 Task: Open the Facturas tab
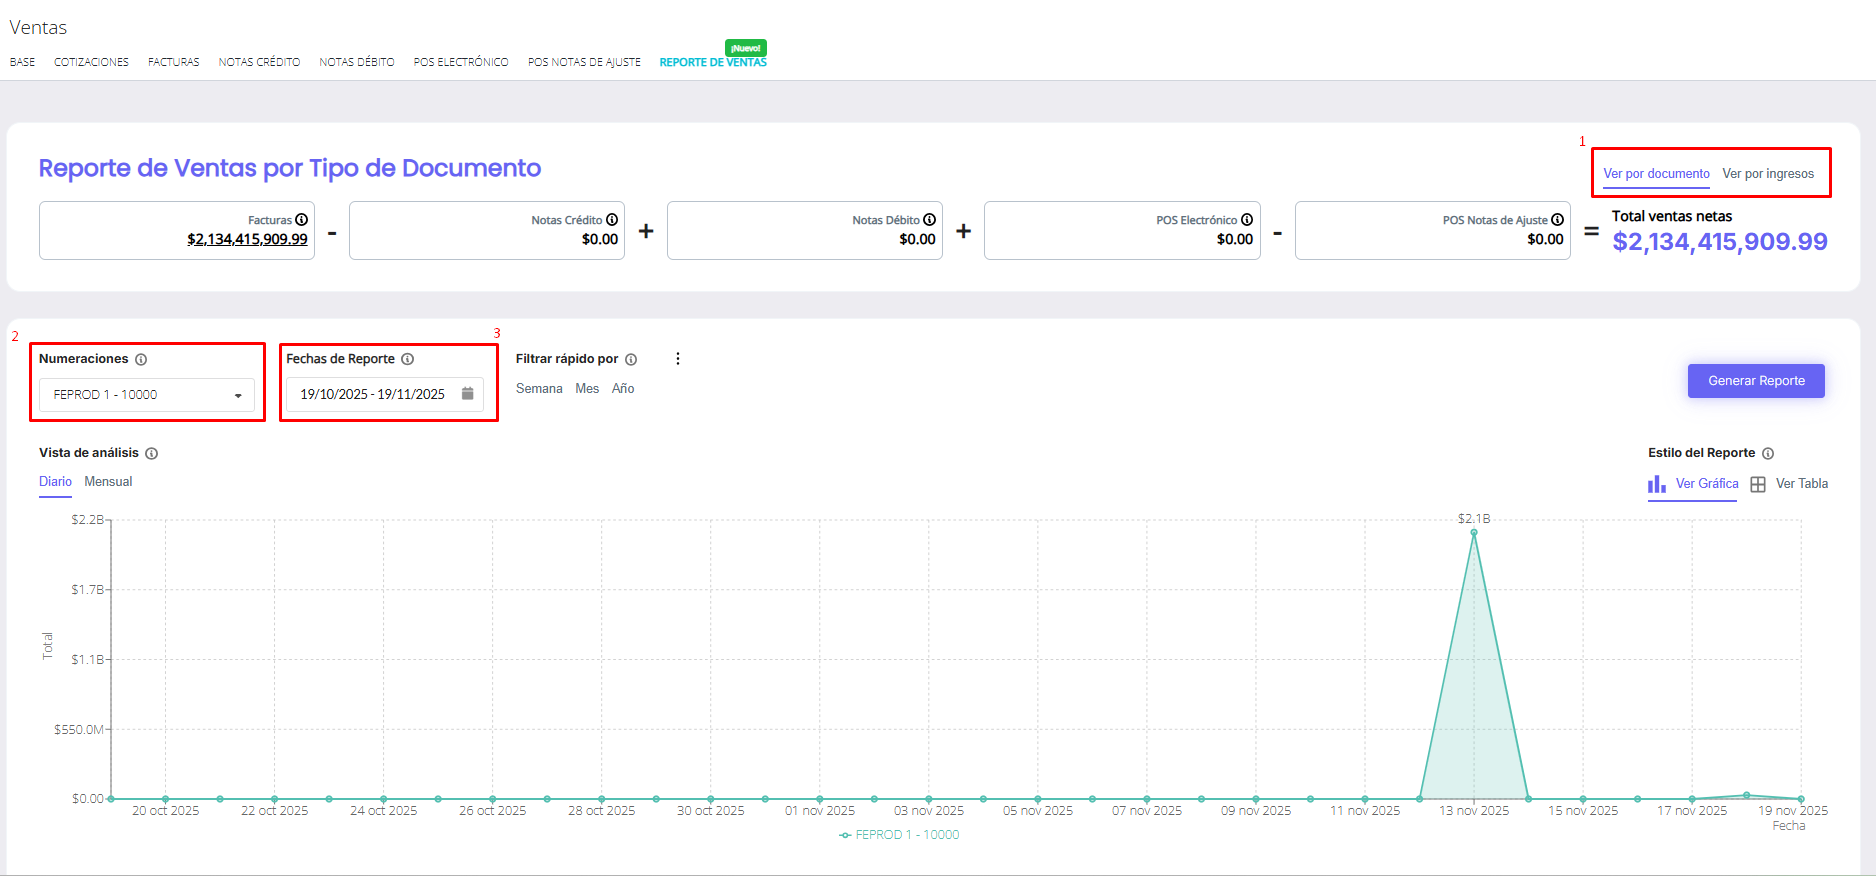[x=174, y=62]
